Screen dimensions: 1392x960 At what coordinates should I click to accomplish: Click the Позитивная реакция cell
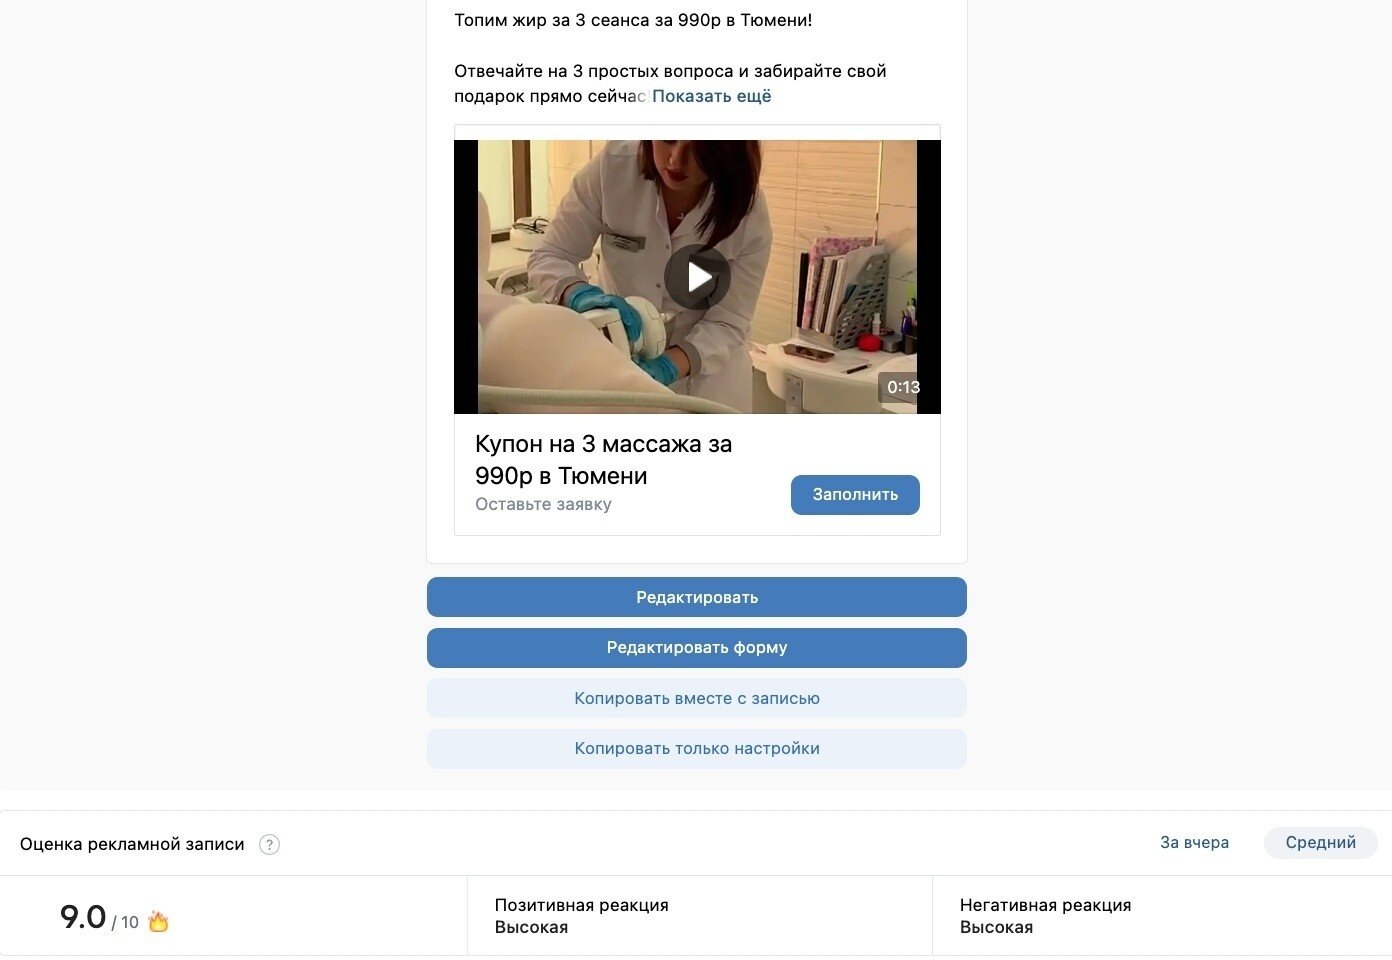pyautogui.click(x=699, y=916)
